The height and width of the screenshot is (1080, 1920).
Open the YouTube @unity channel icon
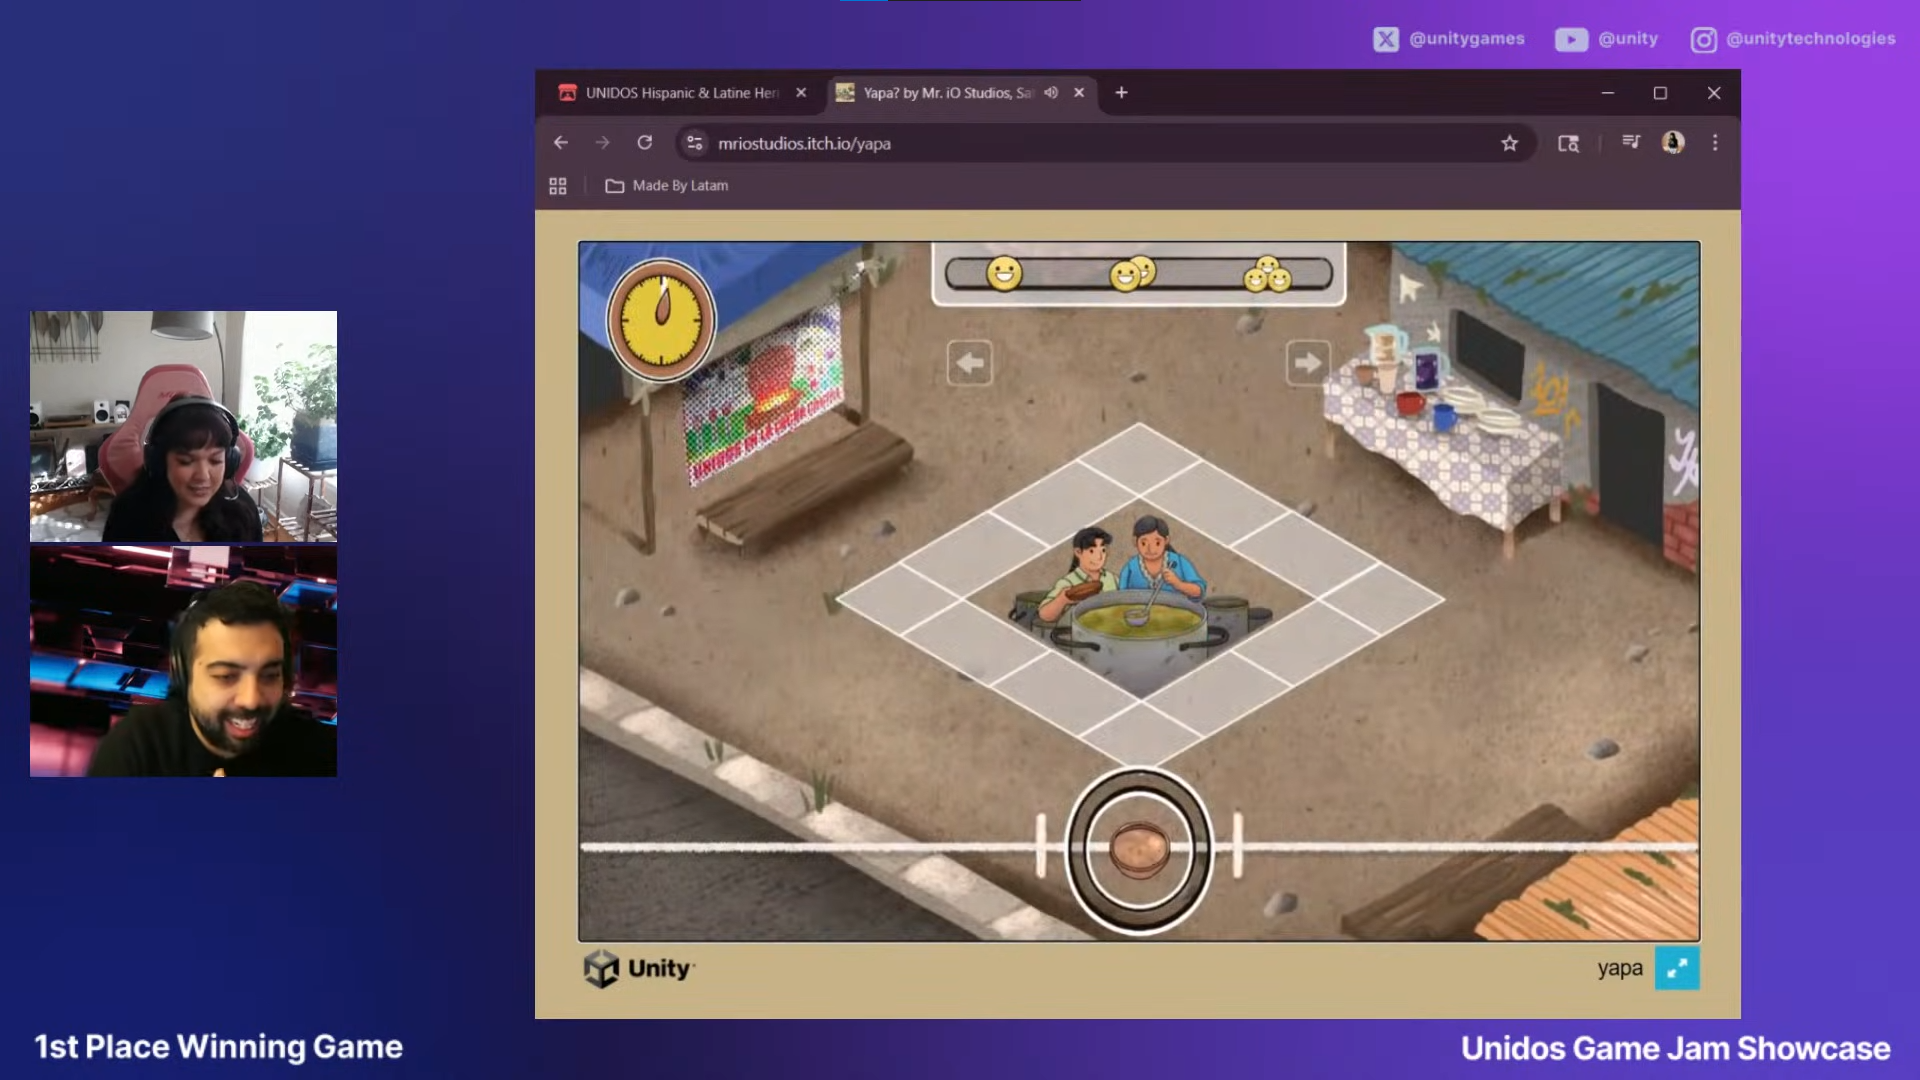point(1570,39)
